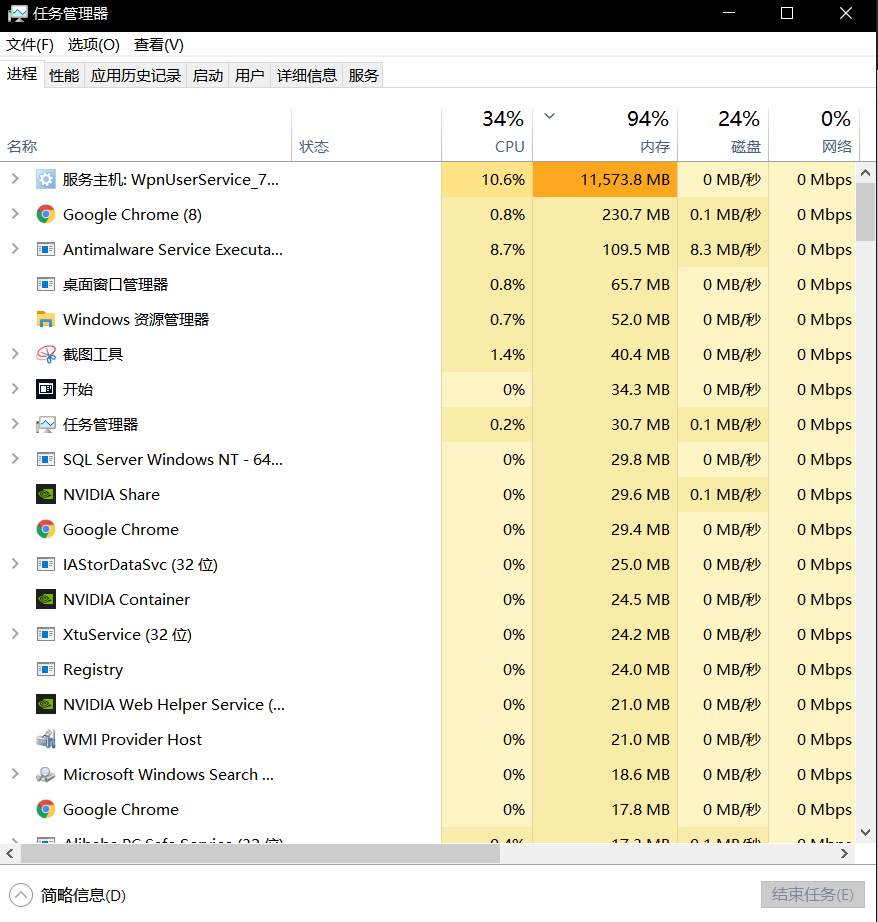Click the Windows 资源管理器 folder icon
The height and width of the screenshot is (922, 878).
pyautogui.click(x=46, y=319)
